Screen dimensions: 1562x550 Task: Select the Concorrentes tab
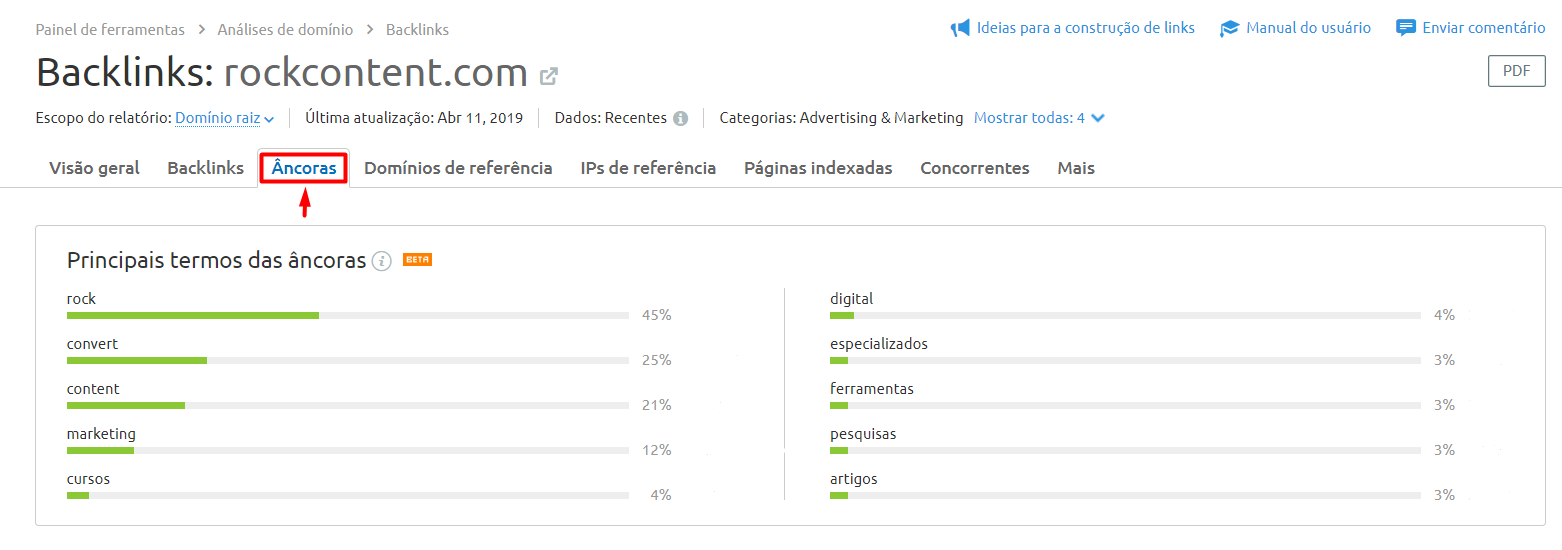[x=975, y=168]
